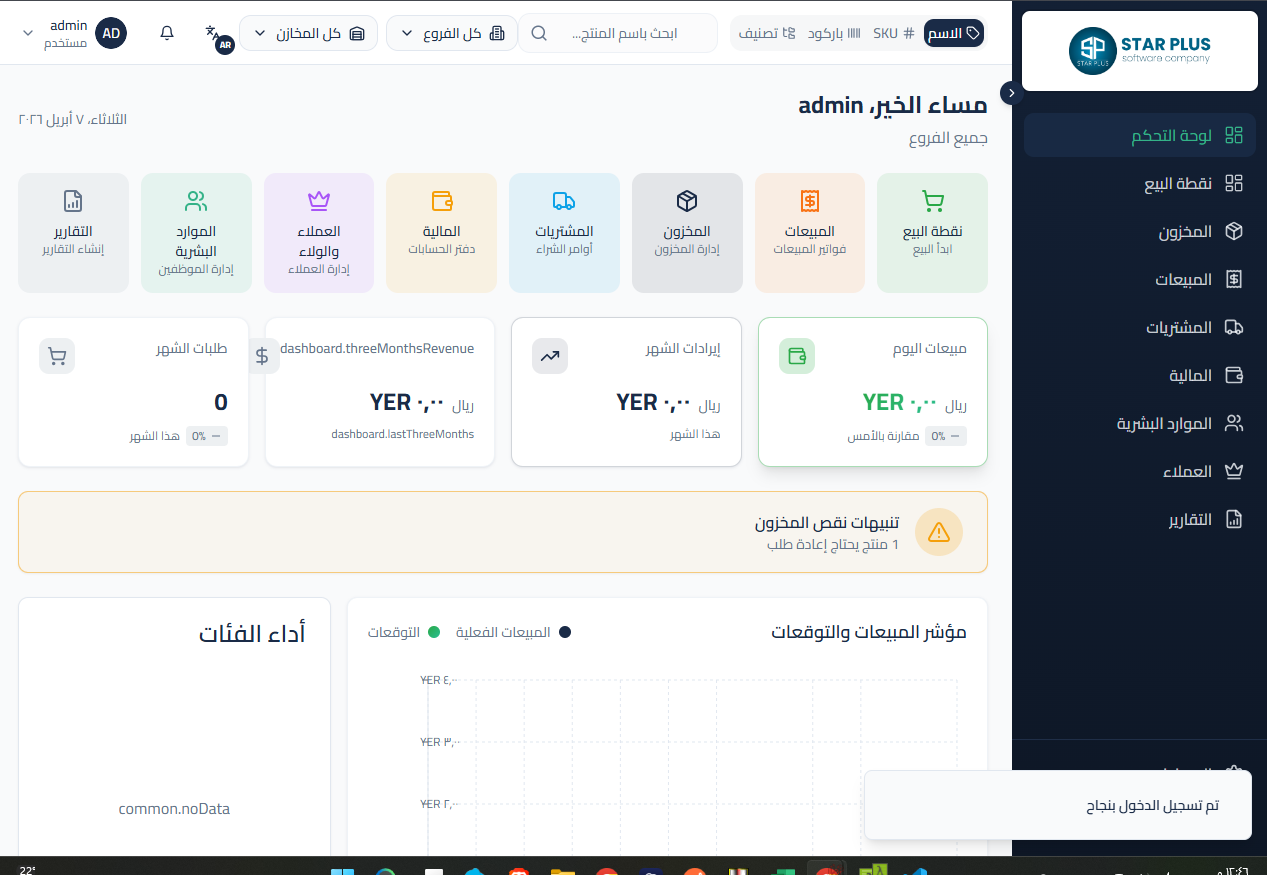Select الاسم search mode toggle

954,33
